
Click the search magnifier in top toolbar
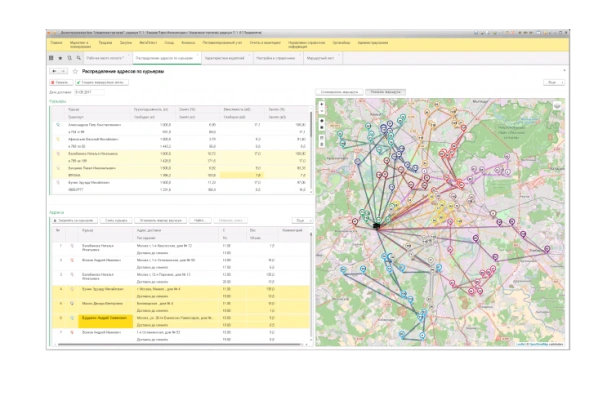tap(80, 59)
